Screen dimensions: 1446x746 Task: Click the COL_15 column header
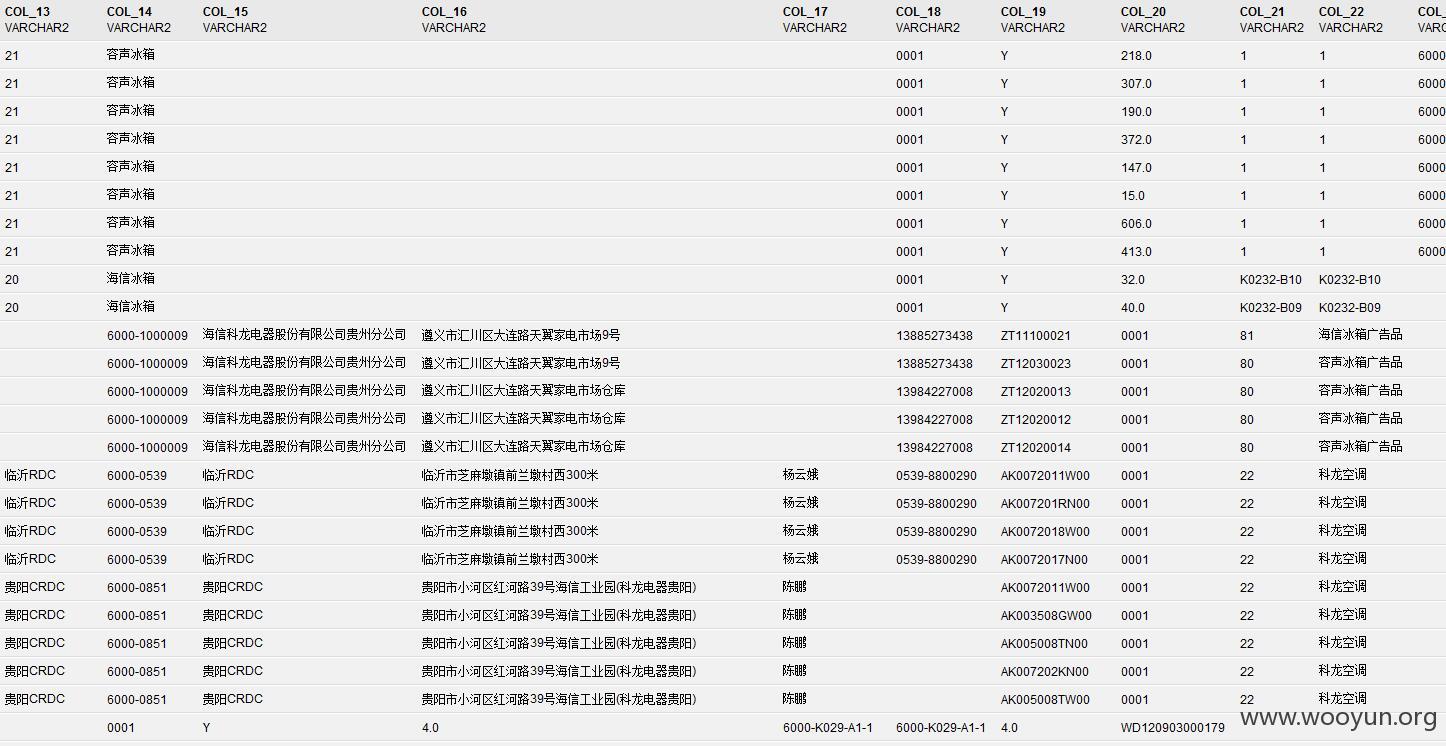pos(226,12)
